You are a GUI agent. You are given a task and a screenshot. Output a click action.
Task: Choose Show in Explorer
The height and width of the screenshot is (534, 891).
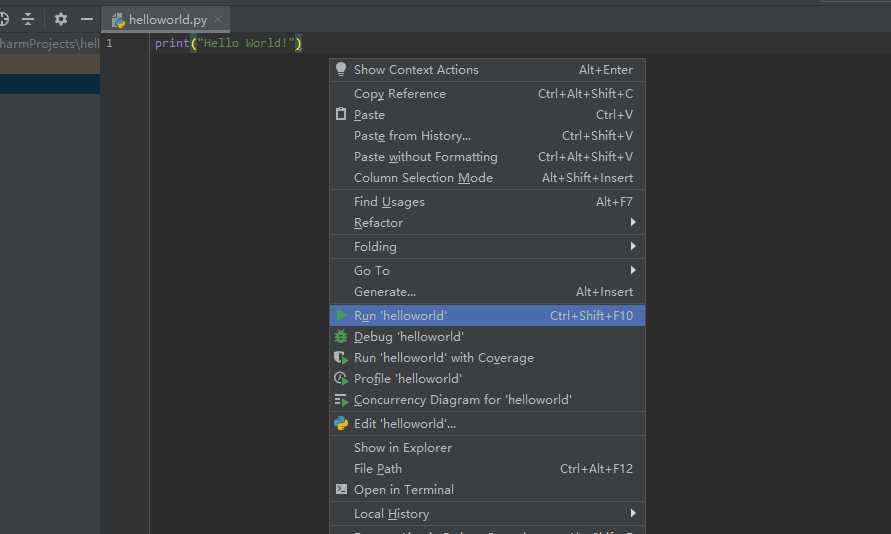[x=488, y=448]
